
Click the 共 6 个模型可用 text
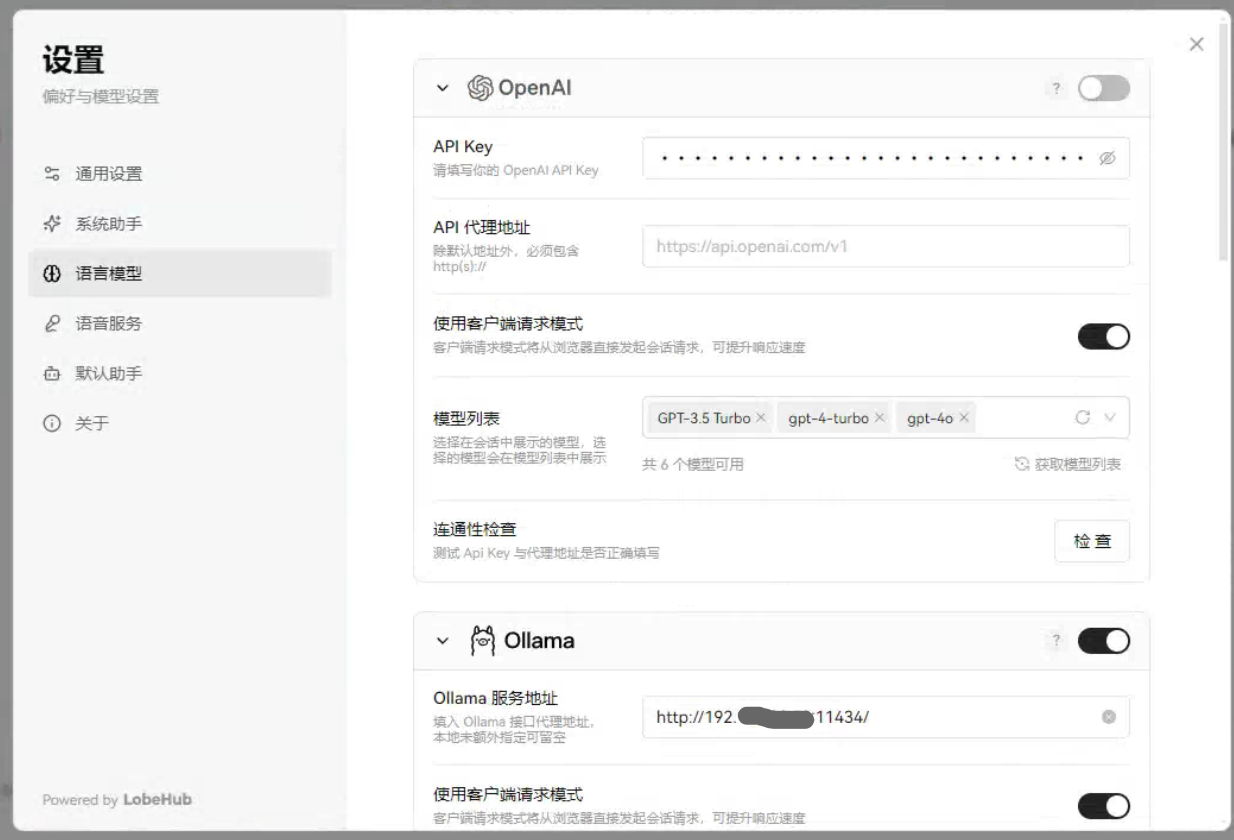coord(692,465)
